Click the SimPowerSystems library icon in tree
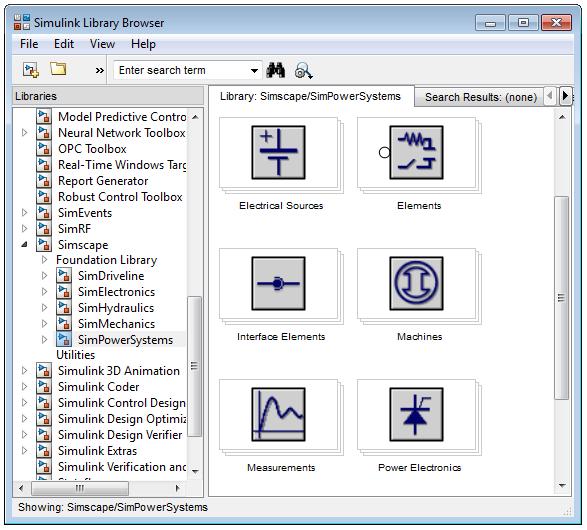587x530 pixels. (64, 339)
